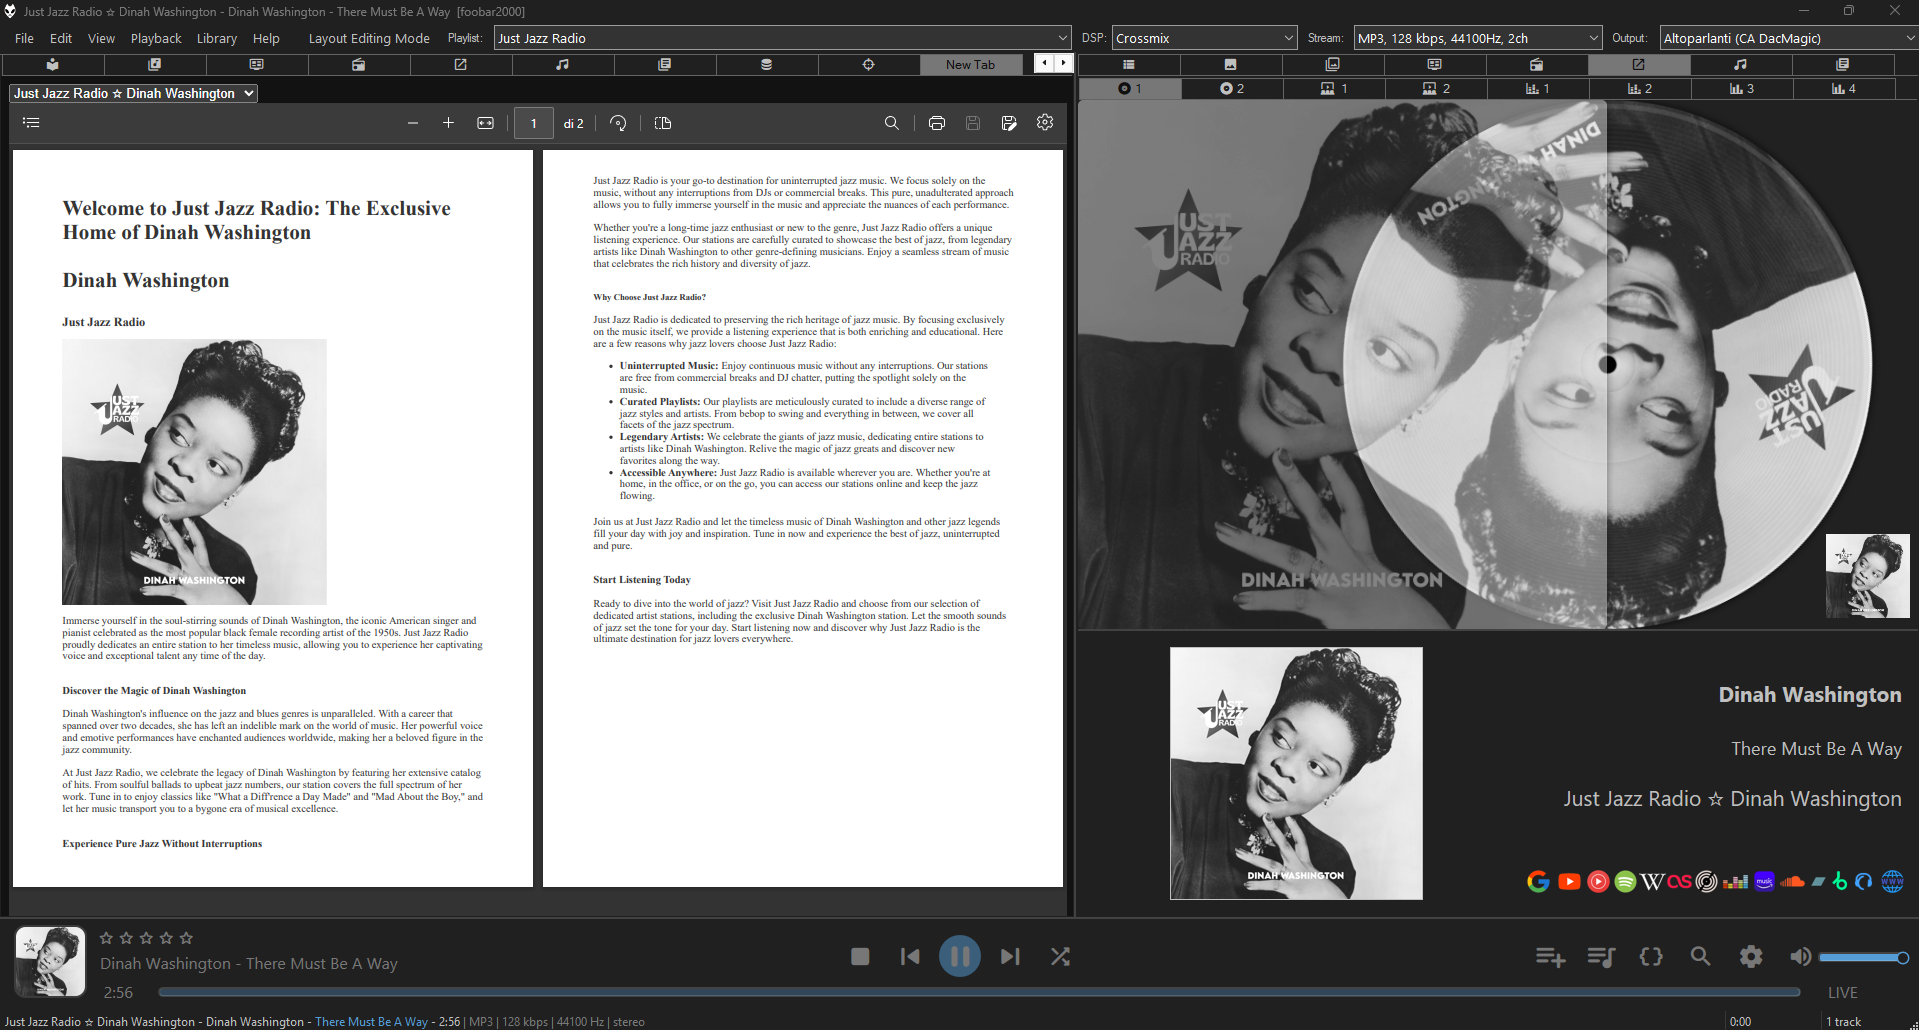Zoom in the PDF with the plus icon

(x=448, y=123)
